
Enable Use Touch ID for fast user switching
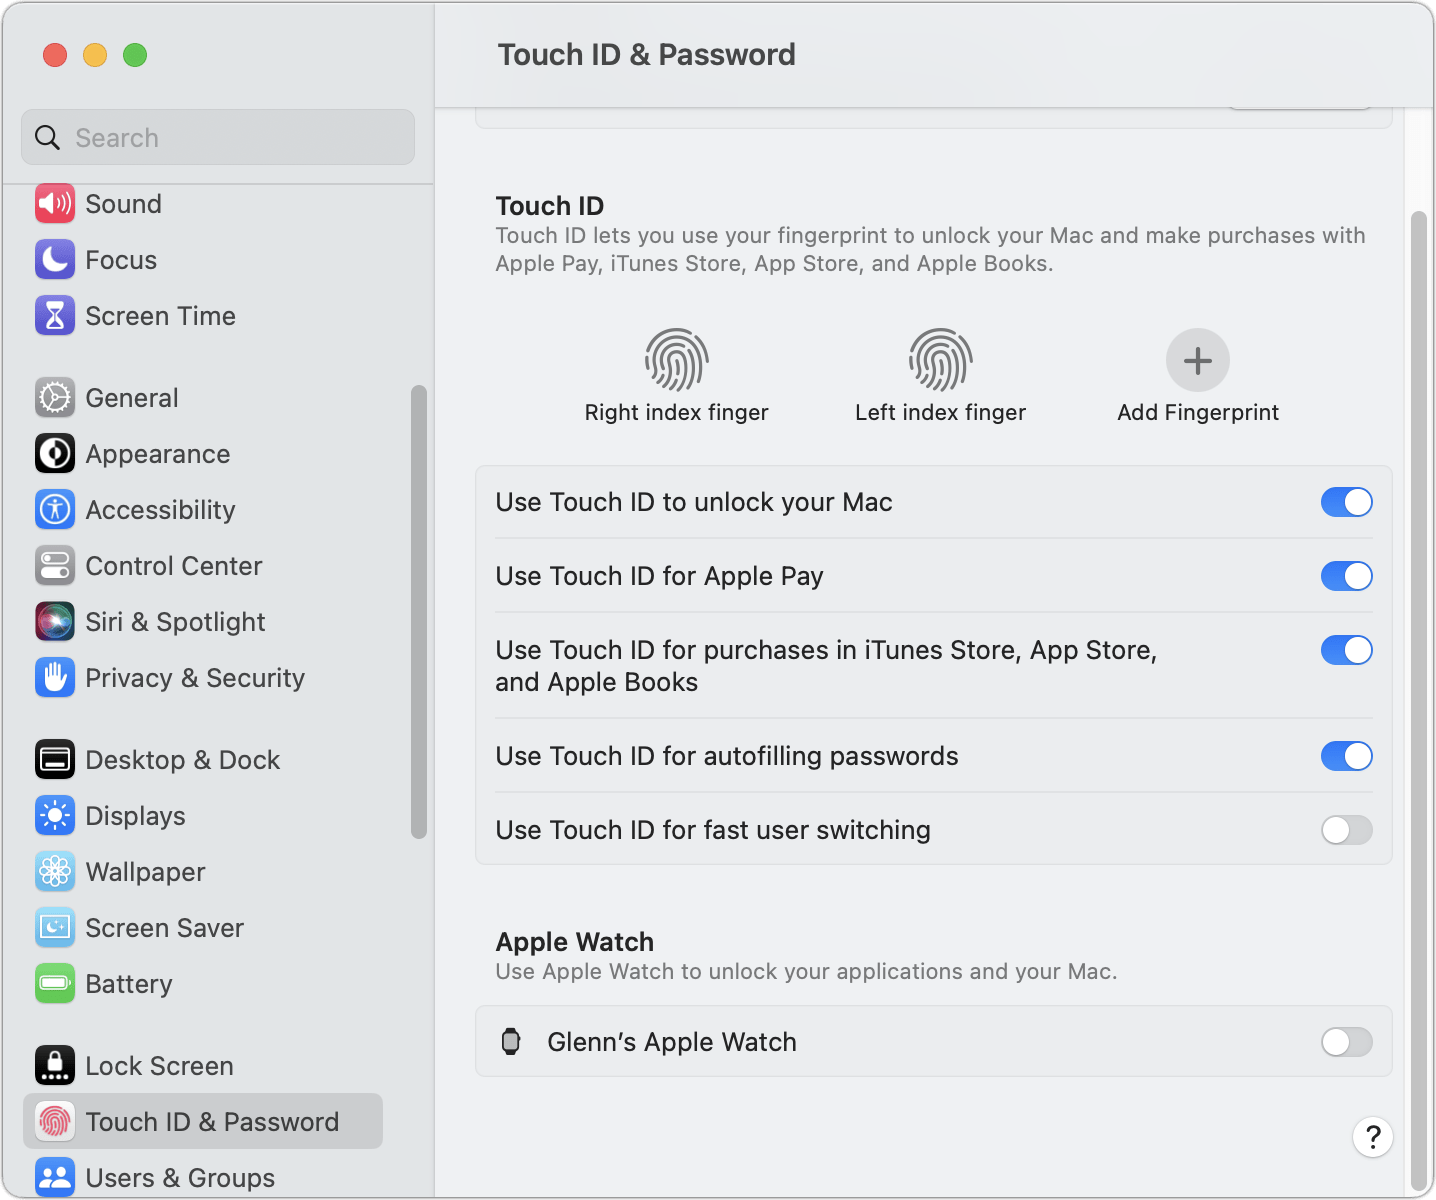pyautogui.click(x=1346, y=830)
